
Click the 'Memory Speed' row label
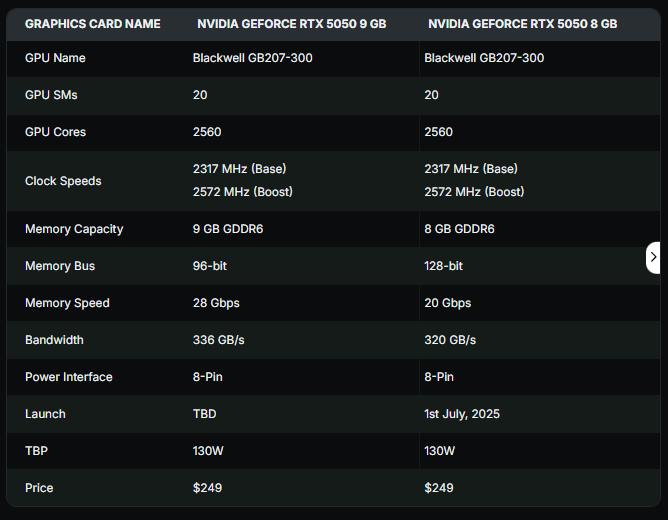67,303
